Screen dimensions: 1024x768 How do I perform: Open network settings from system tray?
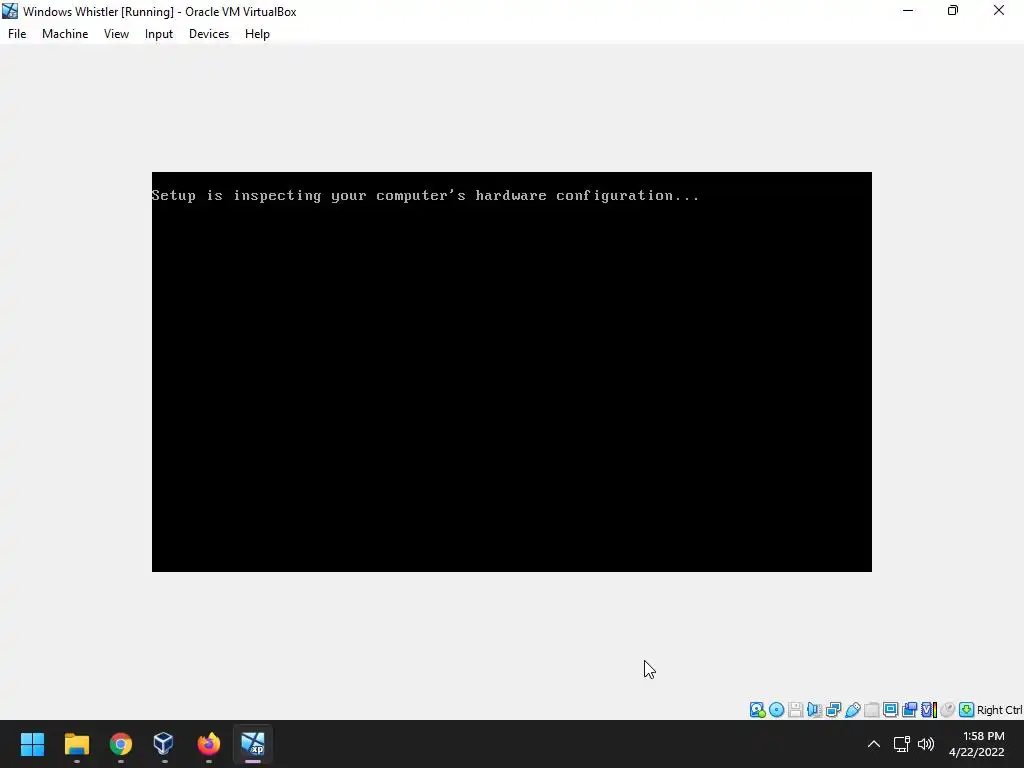coord(902,744)
